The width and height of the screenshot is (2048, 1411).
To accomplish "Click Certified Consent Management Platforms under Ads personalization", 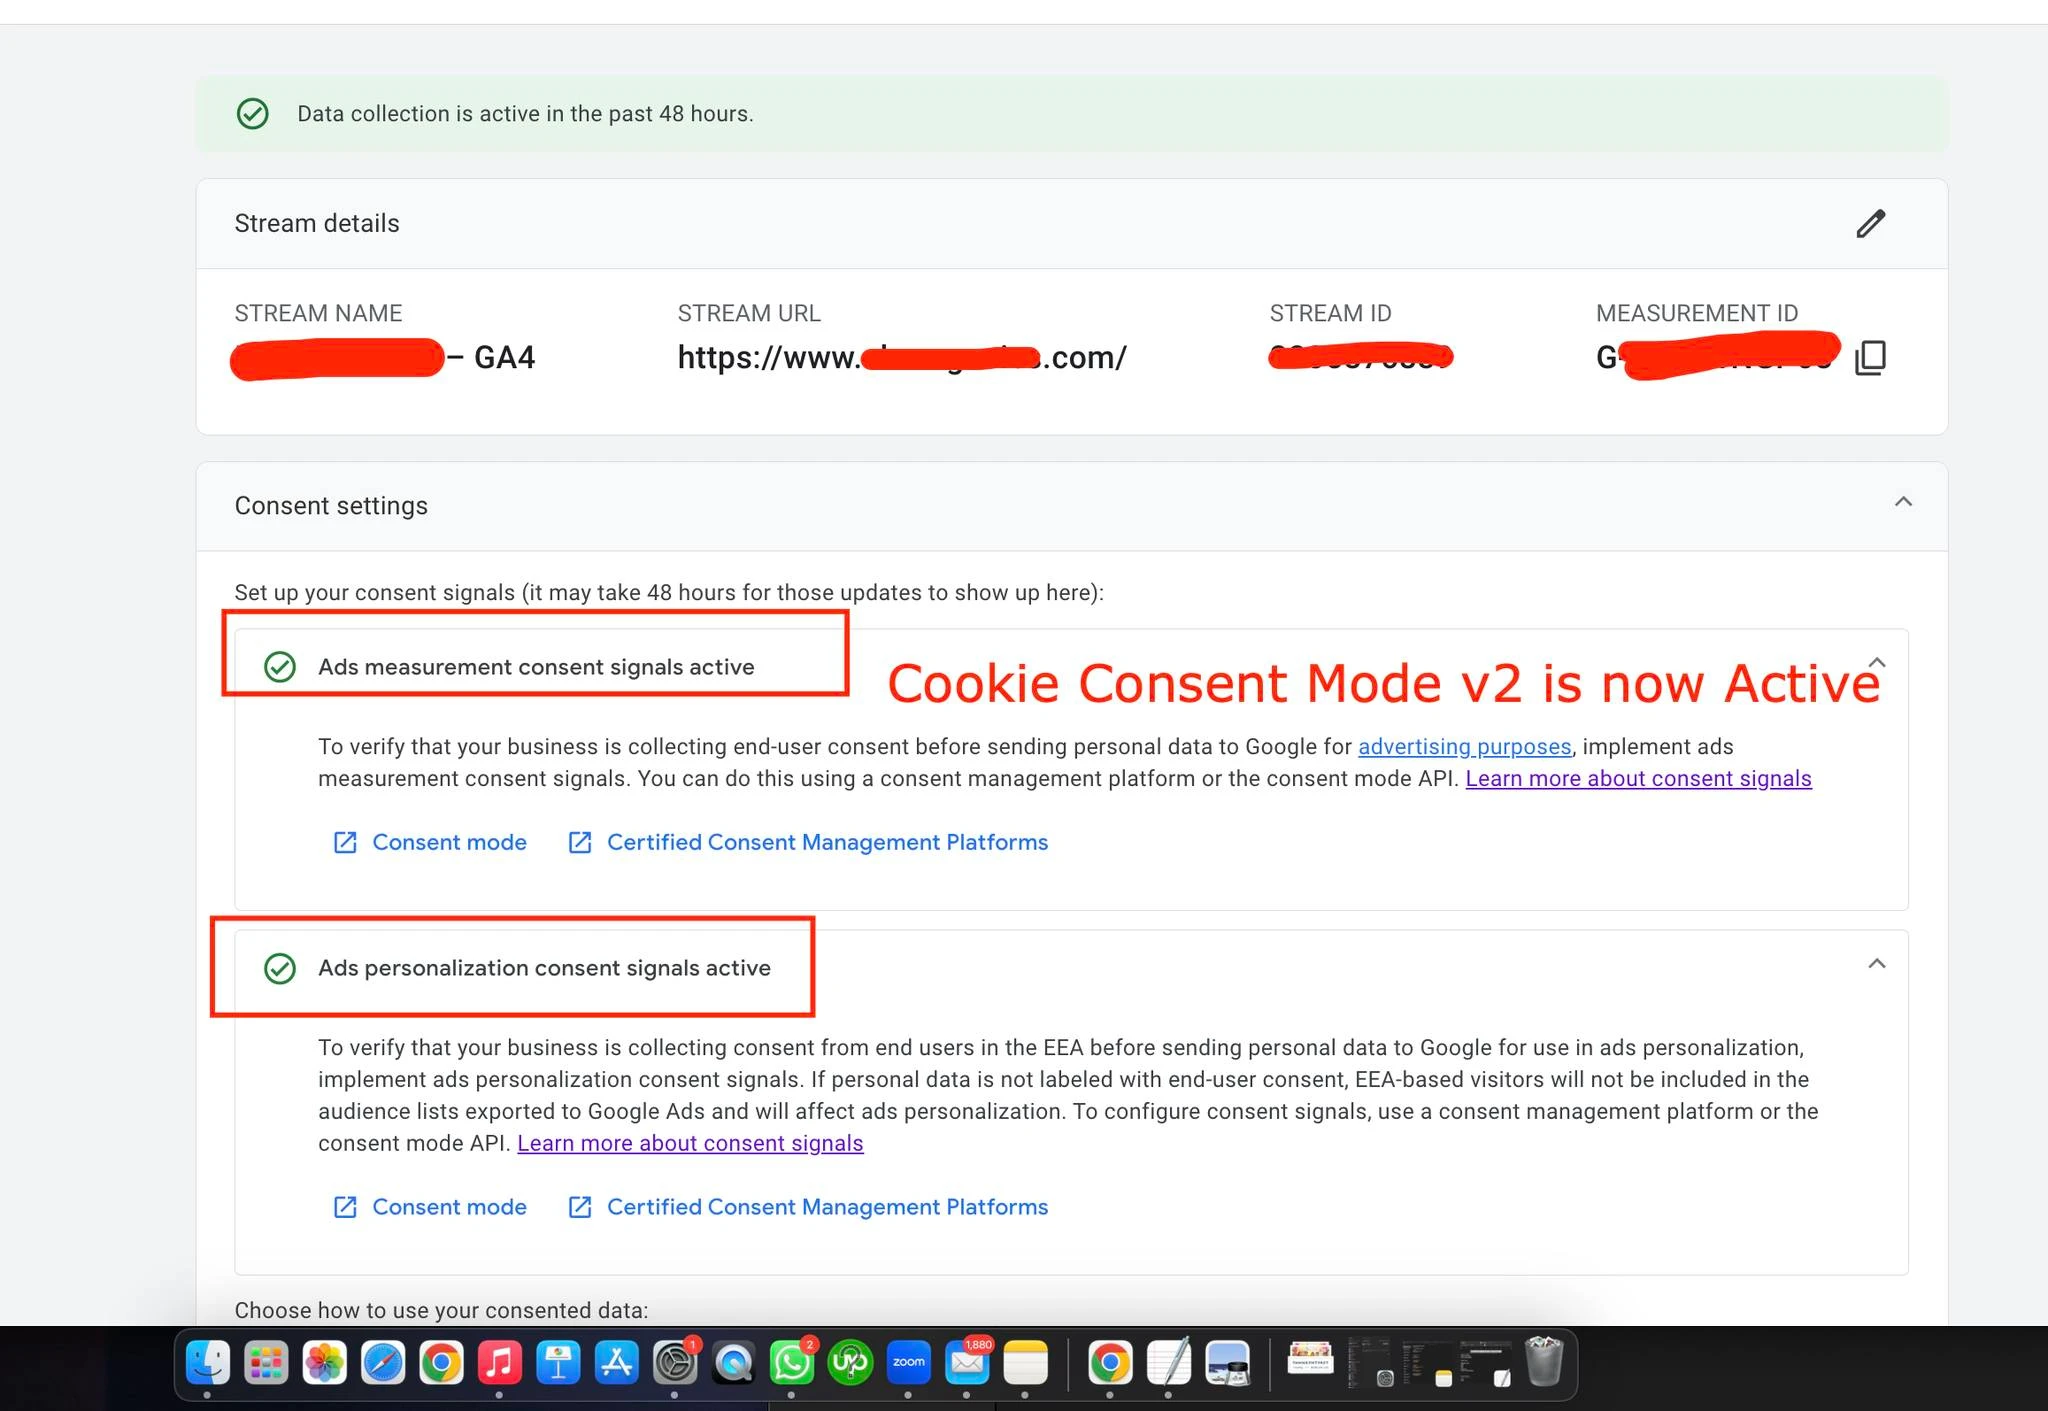I will pyautogui.click(x=827, y=1206).
